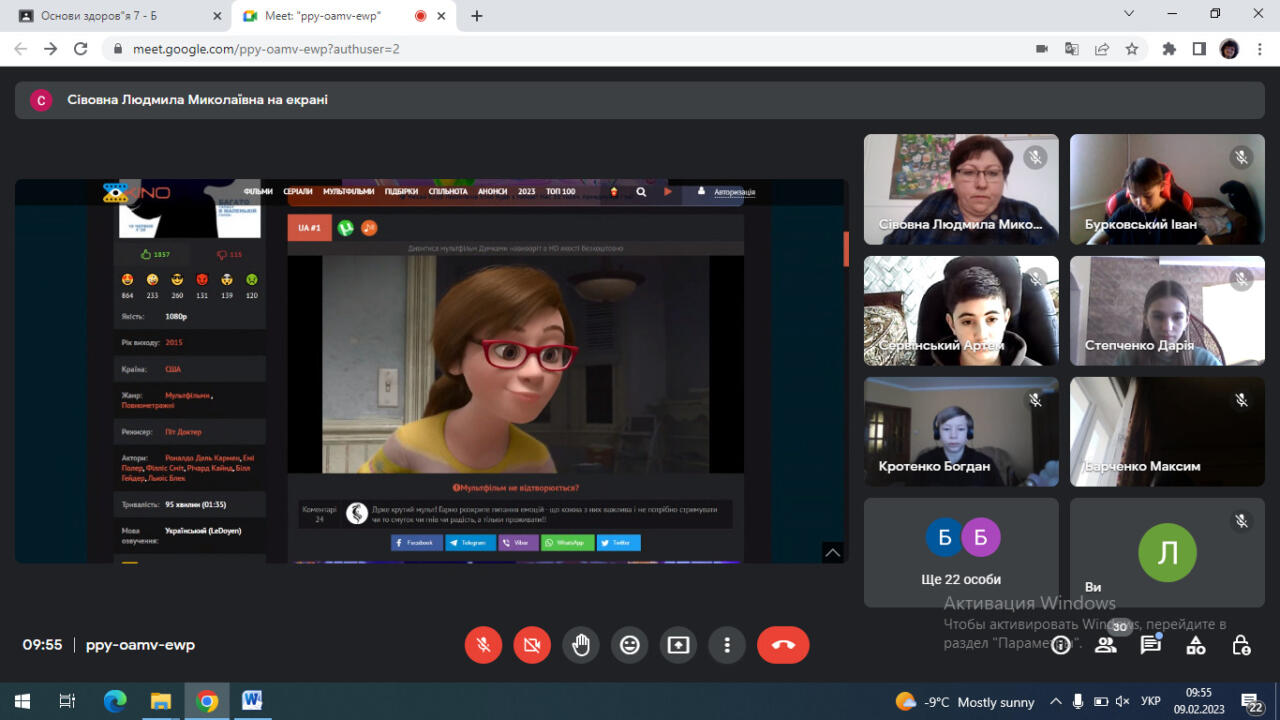Image resolution: width=1280 pixels, height=720 pixels.
Task: Select the UA #1 player tab
Action: pyautogui.click(x=309, y=228)
